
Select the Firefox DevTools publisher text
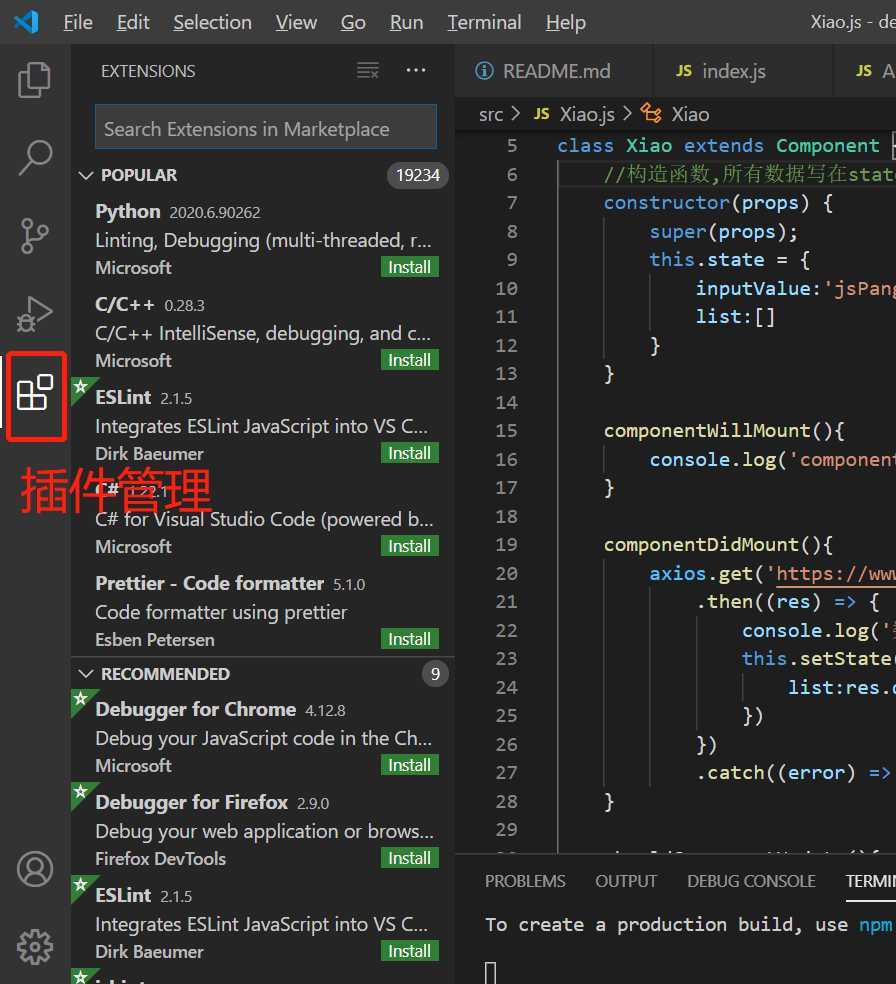click(x=161, y=858)
